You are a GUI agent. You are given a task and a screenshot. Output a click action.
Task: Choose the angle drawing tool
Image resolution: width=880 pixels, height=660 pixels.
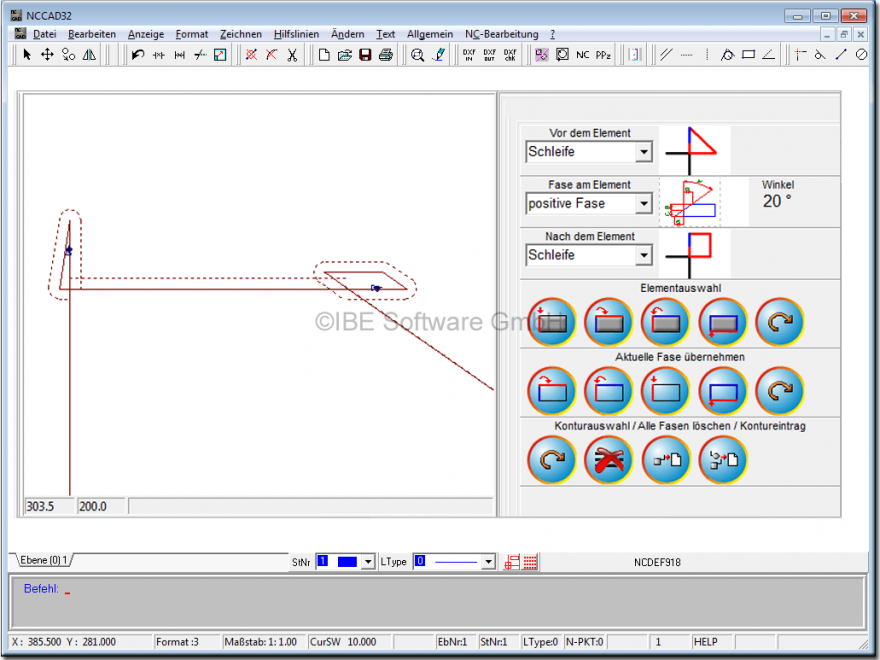[x=769, y=55]
